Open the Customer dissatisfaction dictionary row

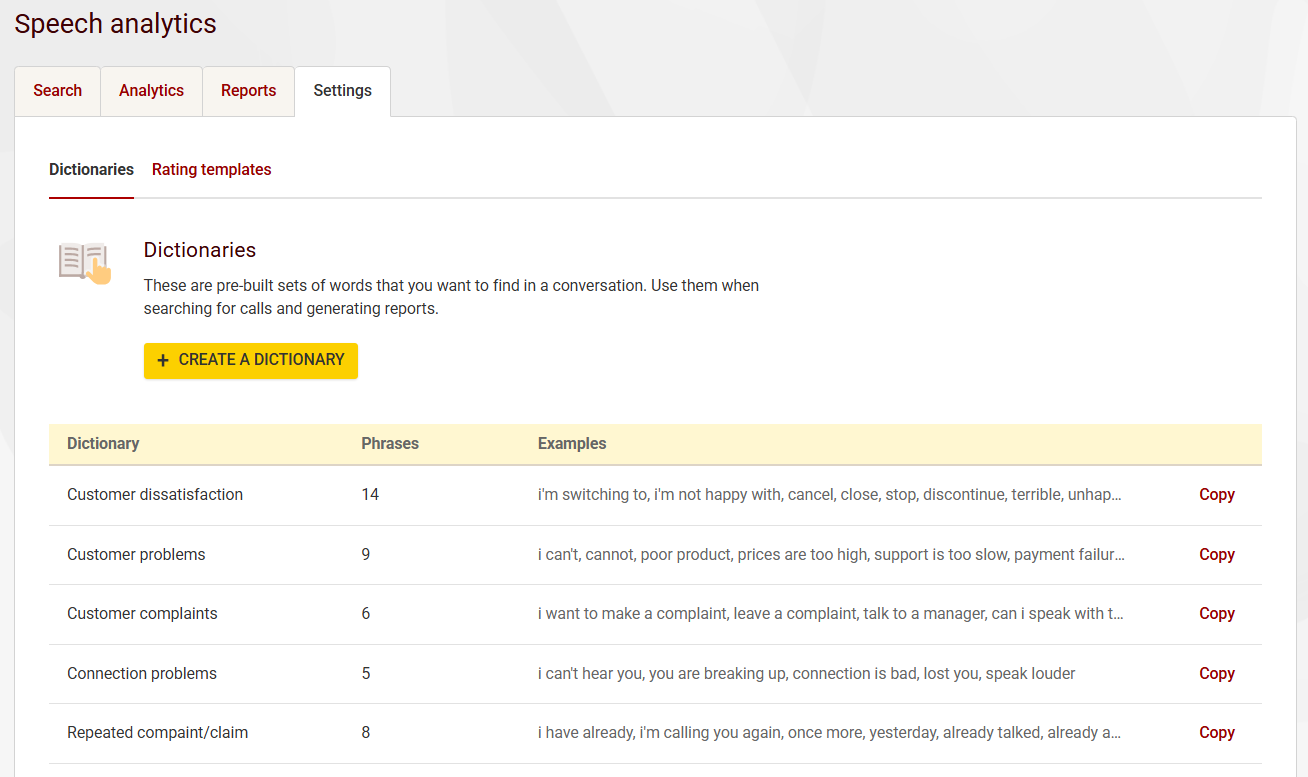pyautogui.click(x=155, y=495)
